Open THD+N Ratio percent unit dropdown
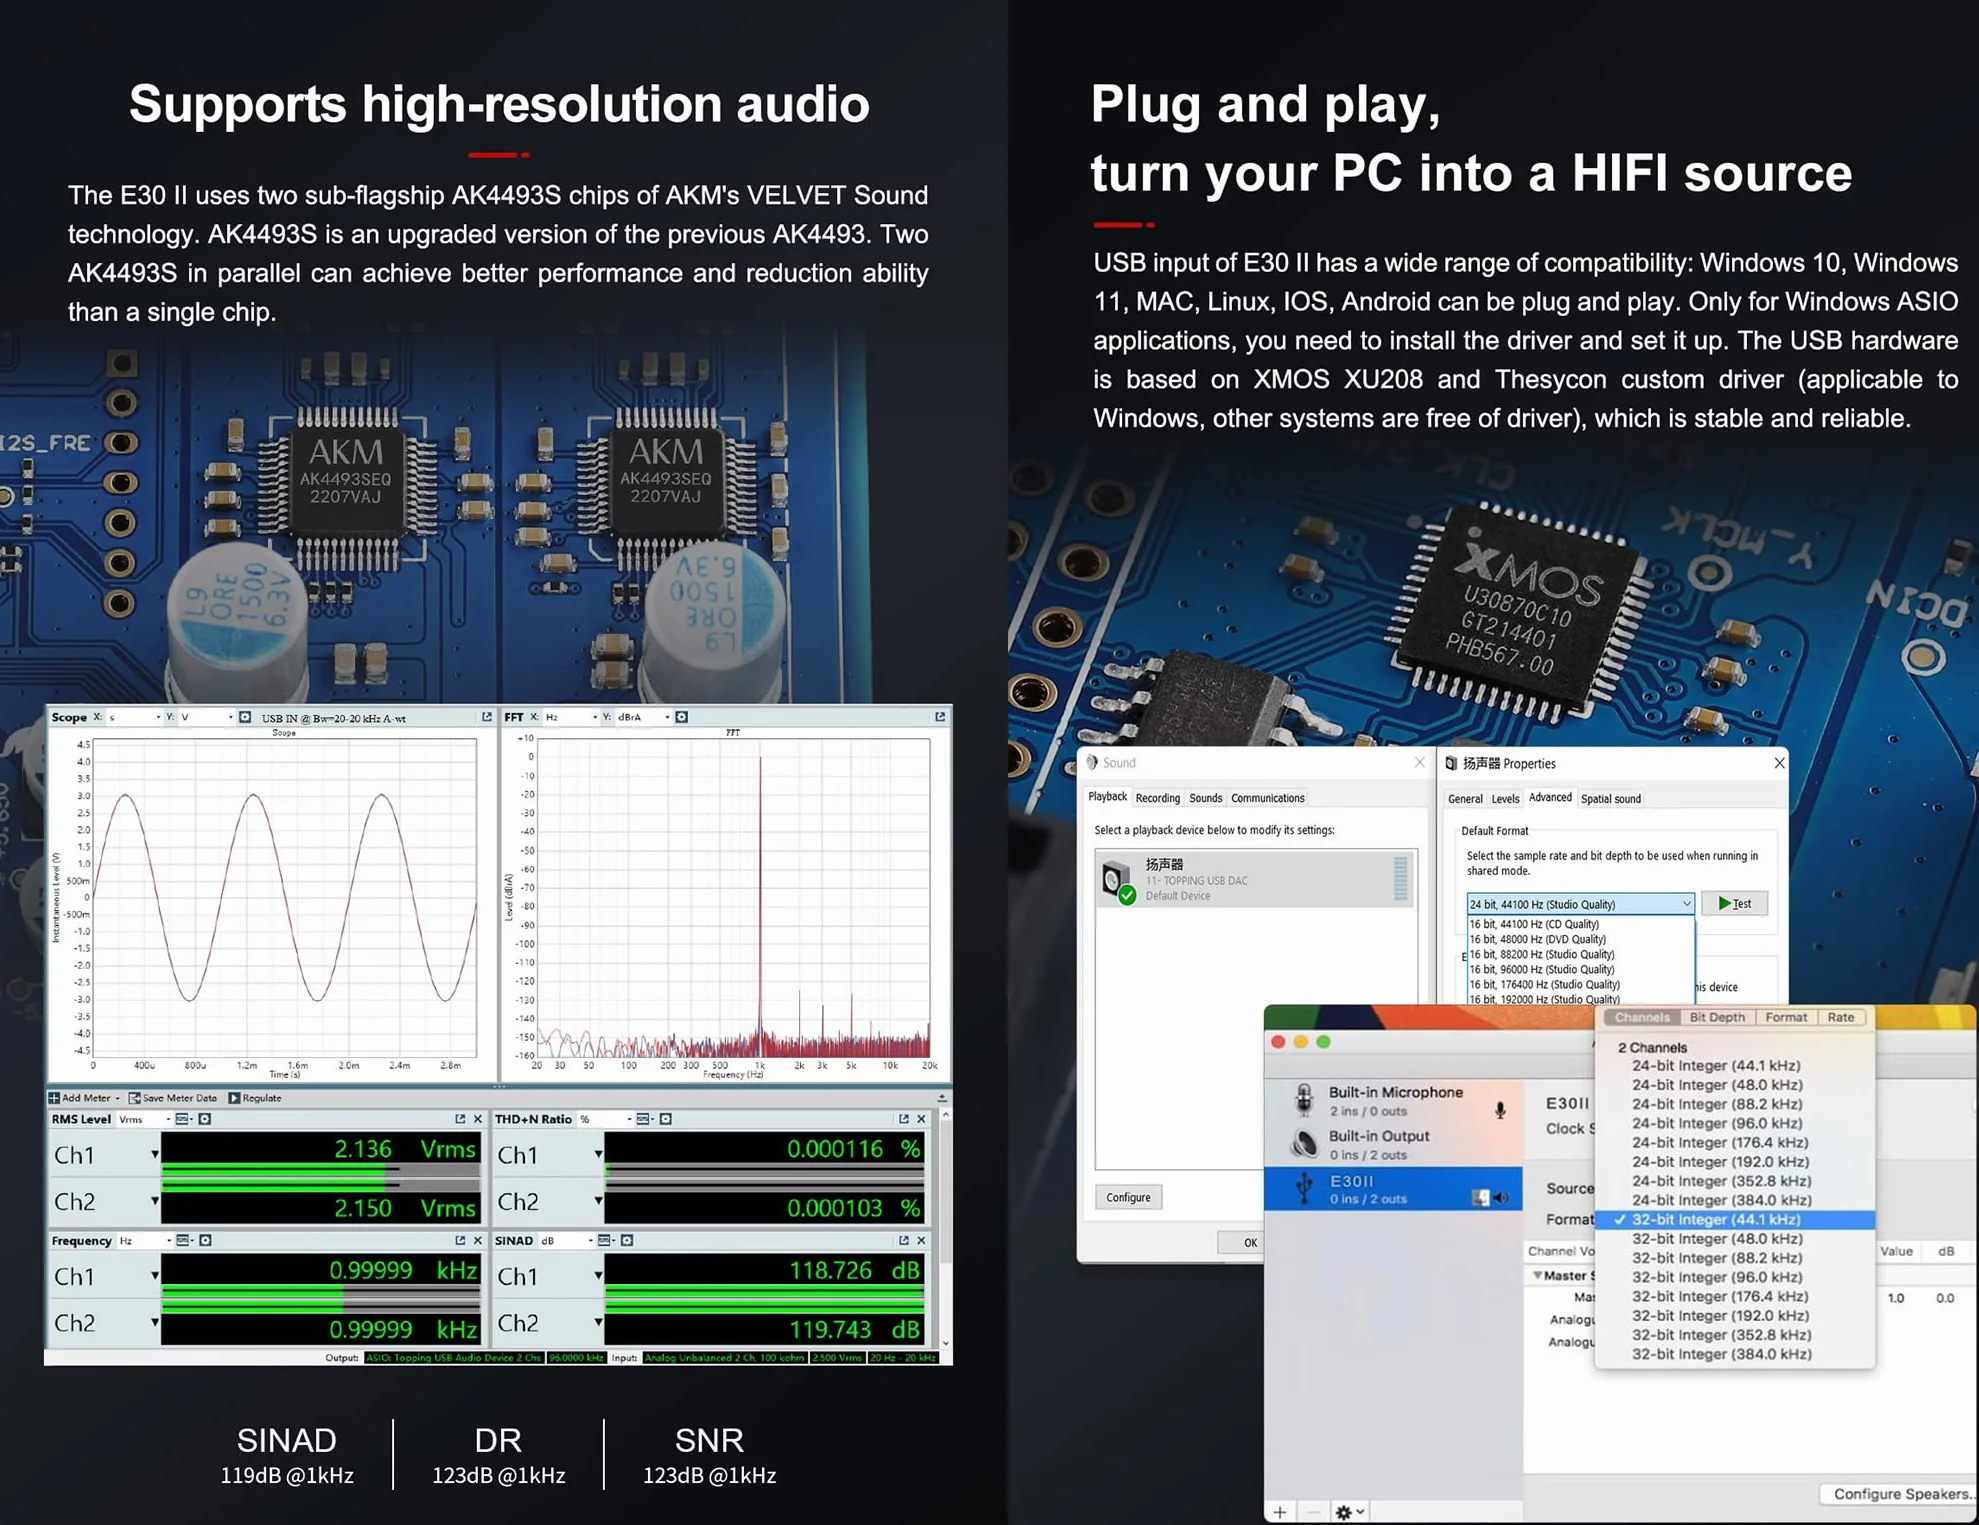The image size is (1979, 1525). (x=606, y=1119)
